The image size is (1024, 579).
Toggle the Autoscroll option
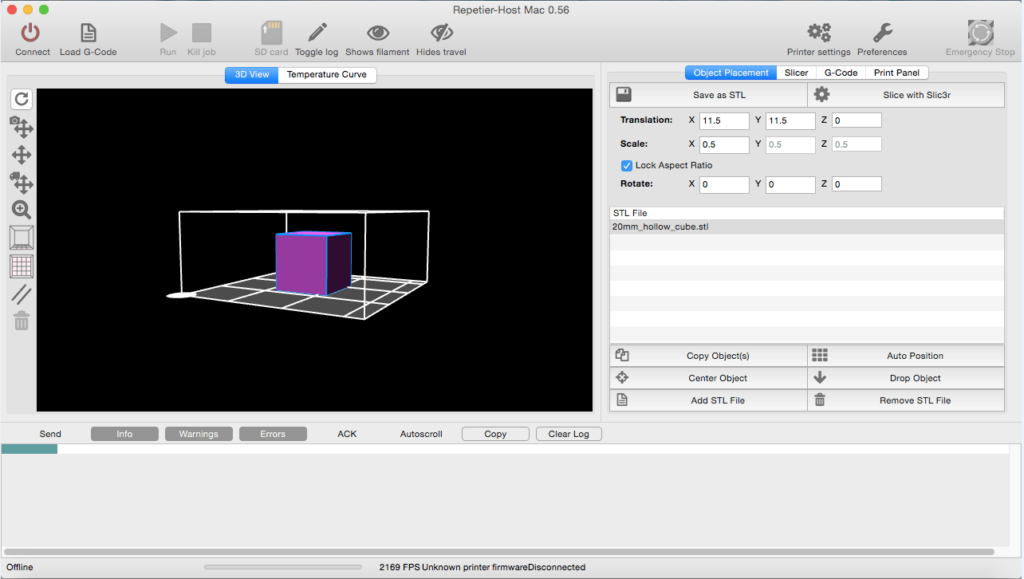pyautogui.click(x=421, y=433)
